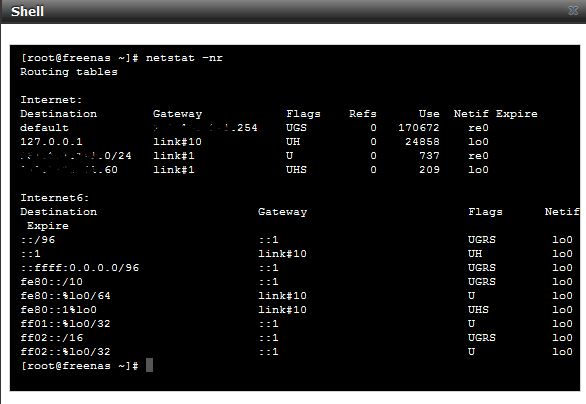Click the '::ffff:0.0.0.0/96' destination
This screenshot has width=586, height=404.
80,268
